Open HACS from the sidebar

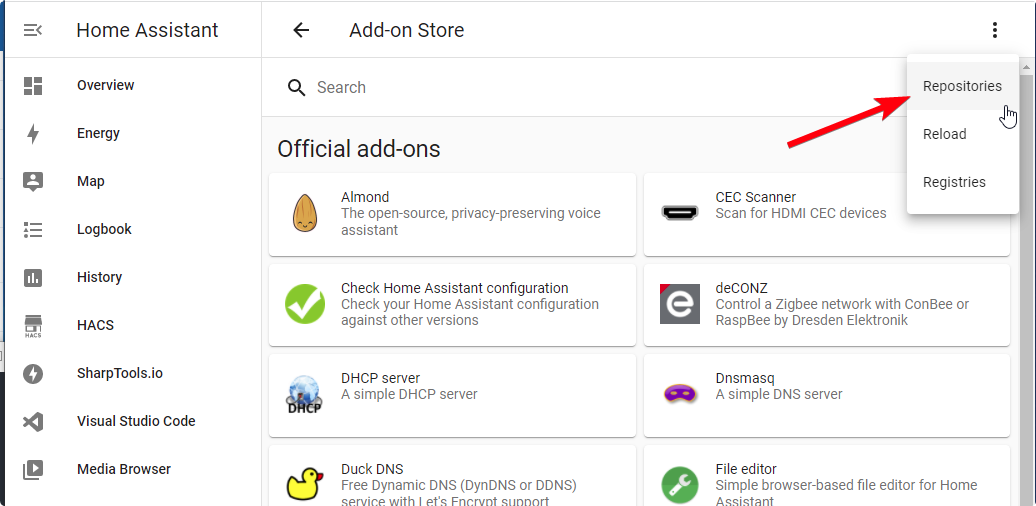tap(133, 326)
